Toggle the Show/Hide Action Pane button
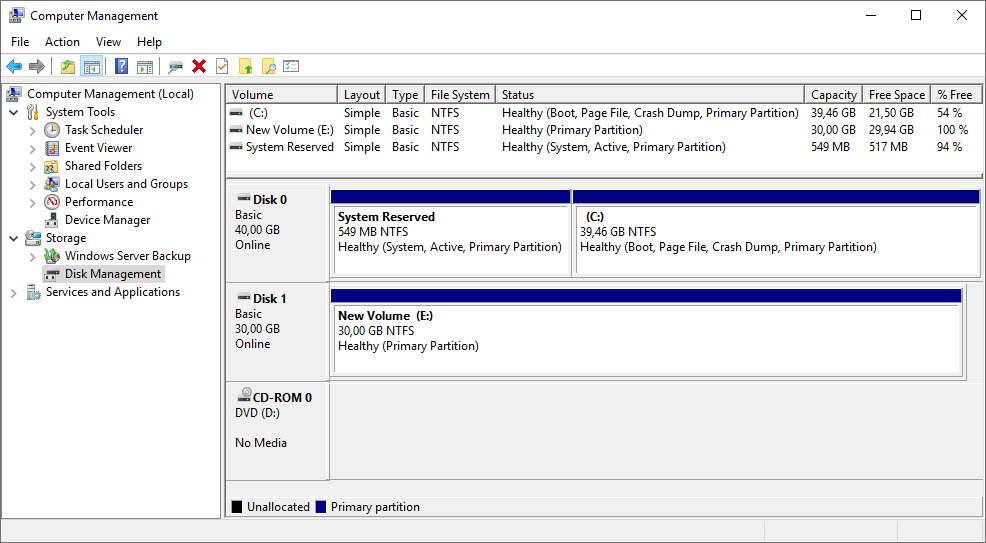Image resolution: width=986 pixels, height=543 pixels. pos(145,66)
